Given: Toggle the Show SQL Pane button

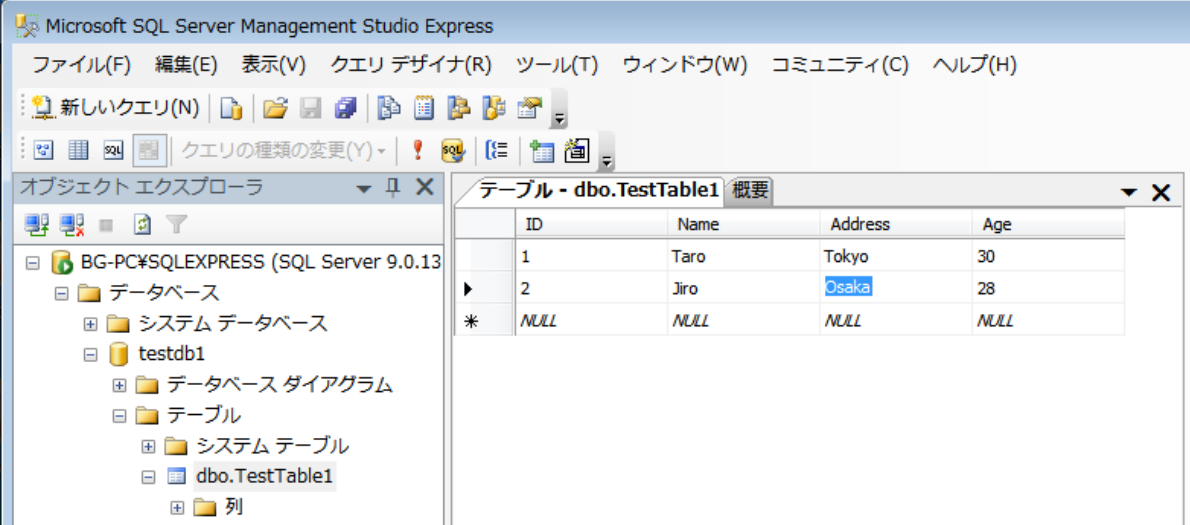Looking at the screenshot, I should [113, 150].
